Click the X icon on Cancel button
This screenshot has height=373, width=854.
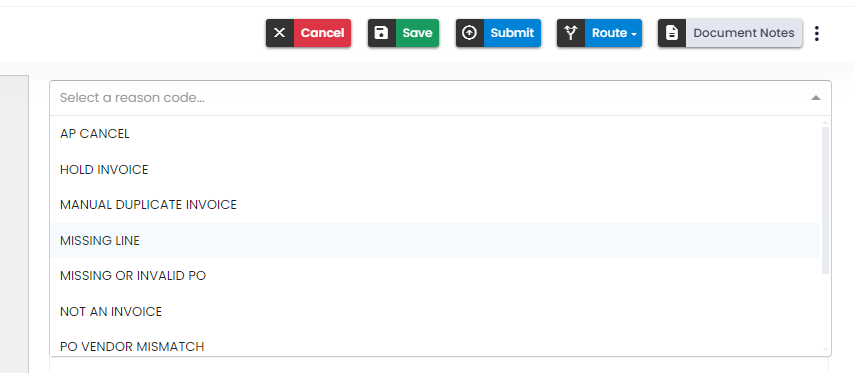pyautogui.click(x=279, y=33)
